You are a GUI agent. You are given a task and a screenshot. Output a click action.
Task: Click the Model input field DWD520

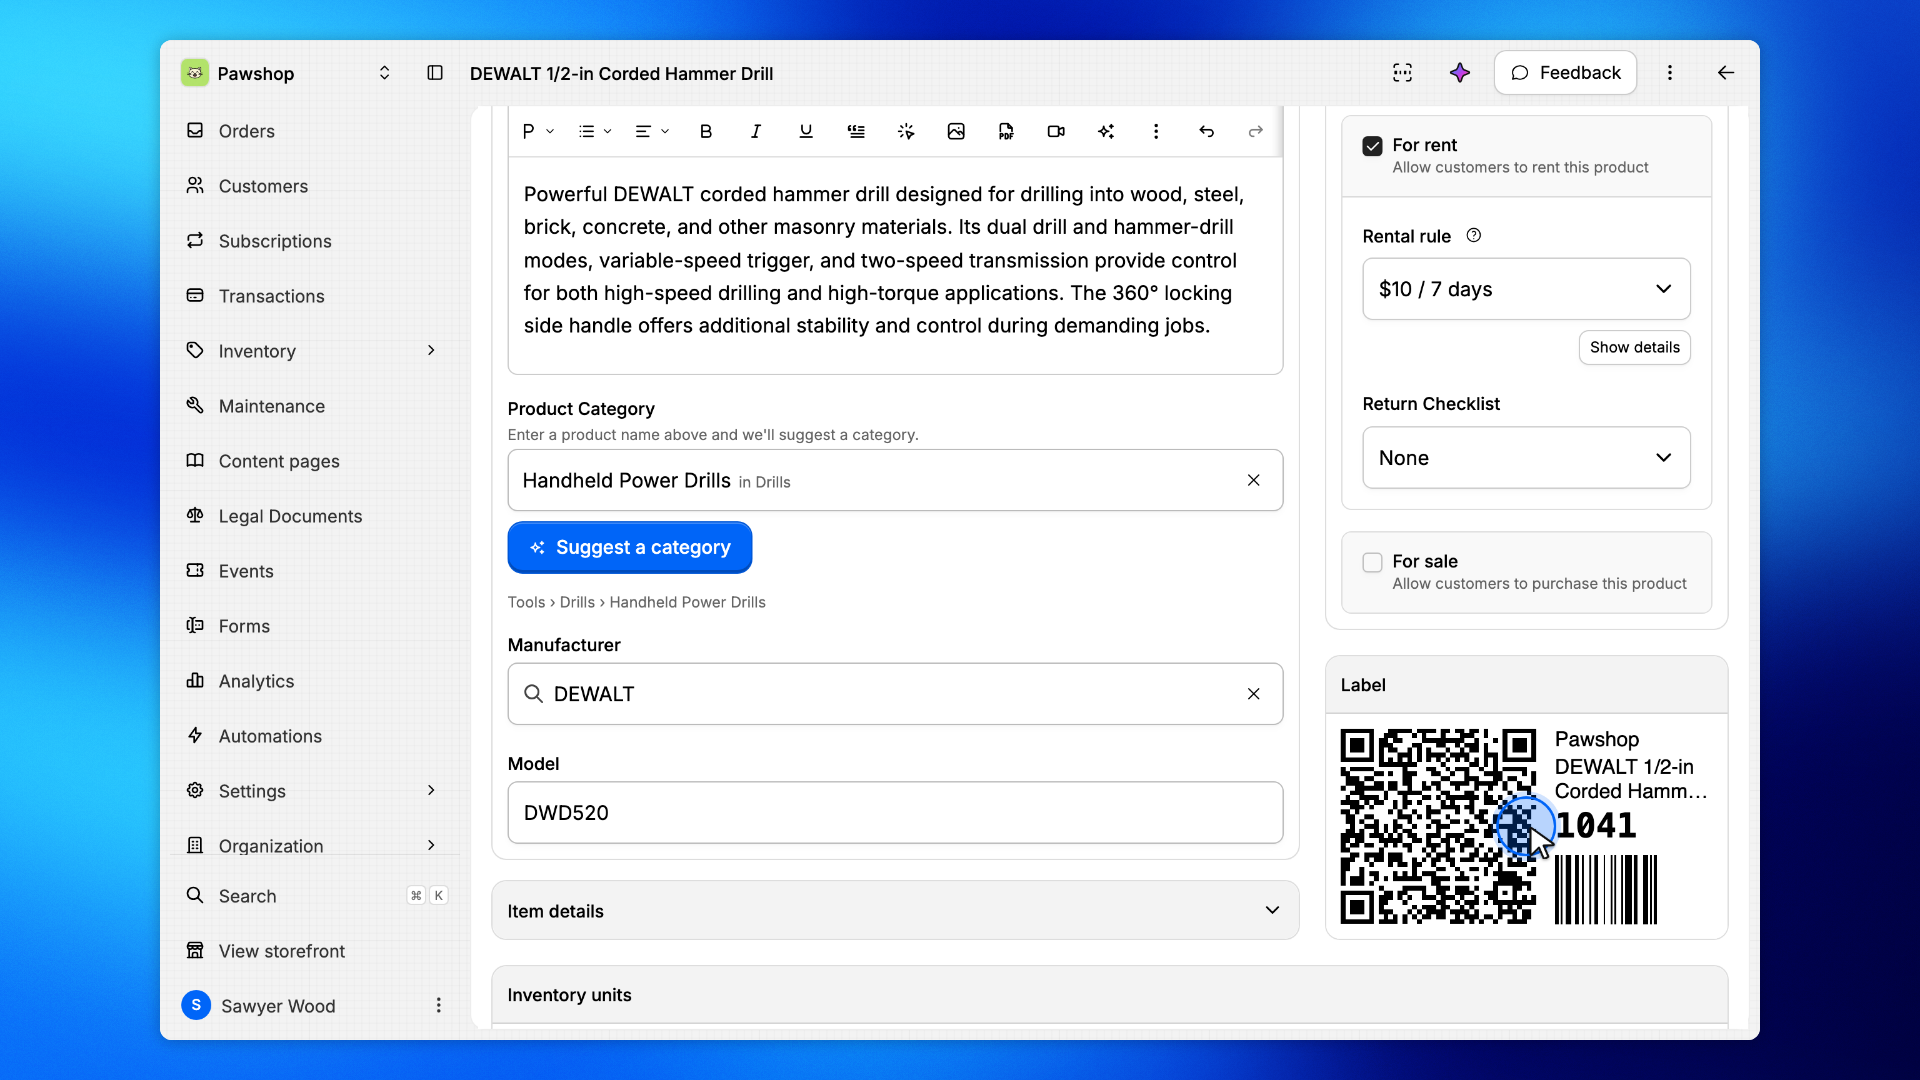895,813
